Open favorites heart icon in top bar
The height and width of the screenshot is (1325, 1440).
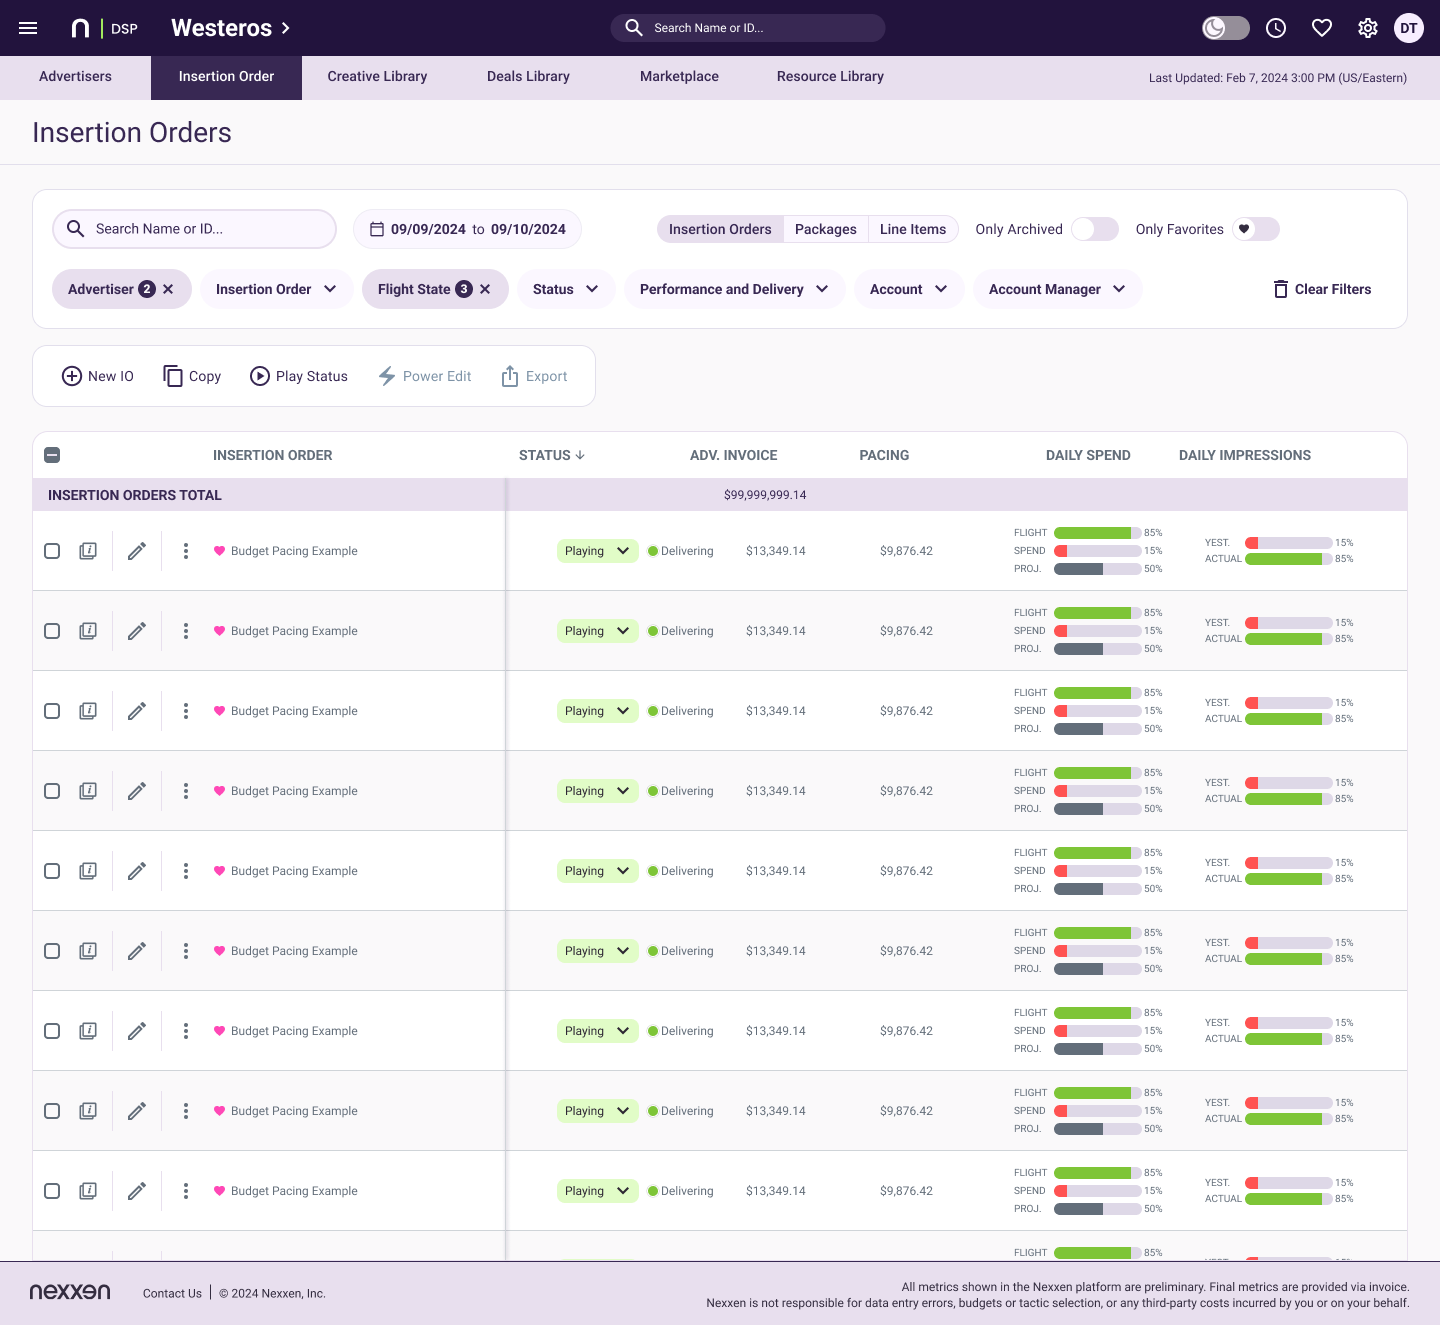tap(1322, 28)
